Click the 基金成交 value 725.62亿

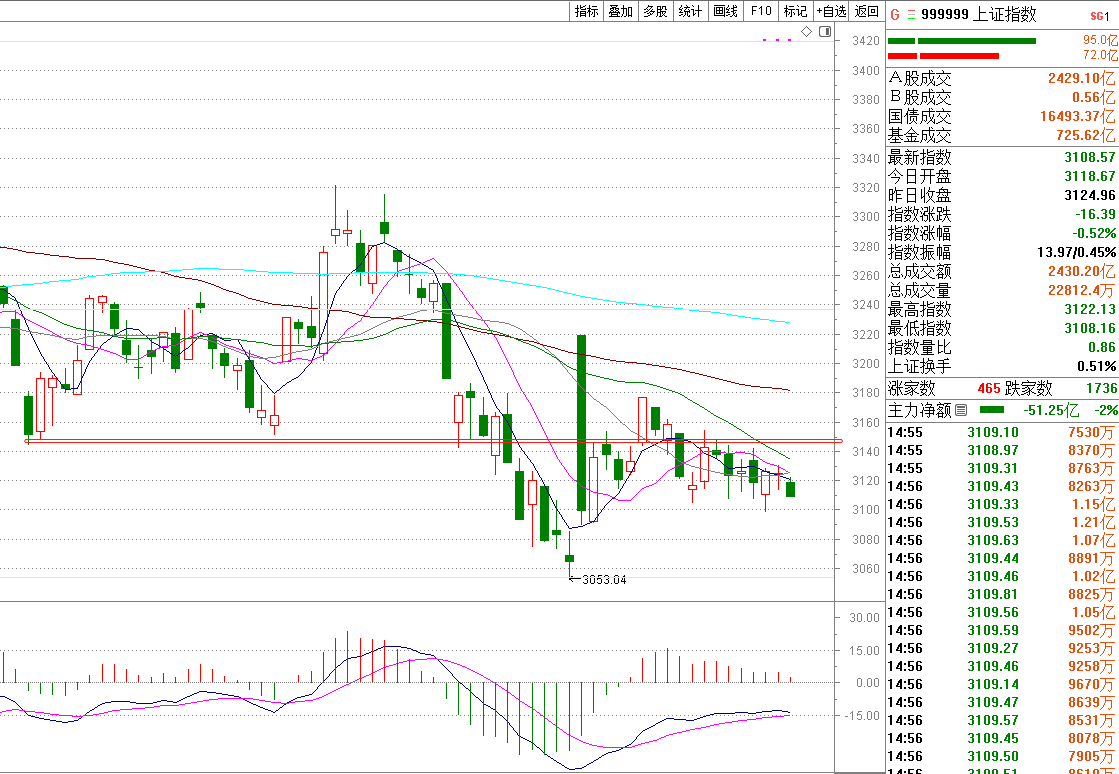[1085, 135]
